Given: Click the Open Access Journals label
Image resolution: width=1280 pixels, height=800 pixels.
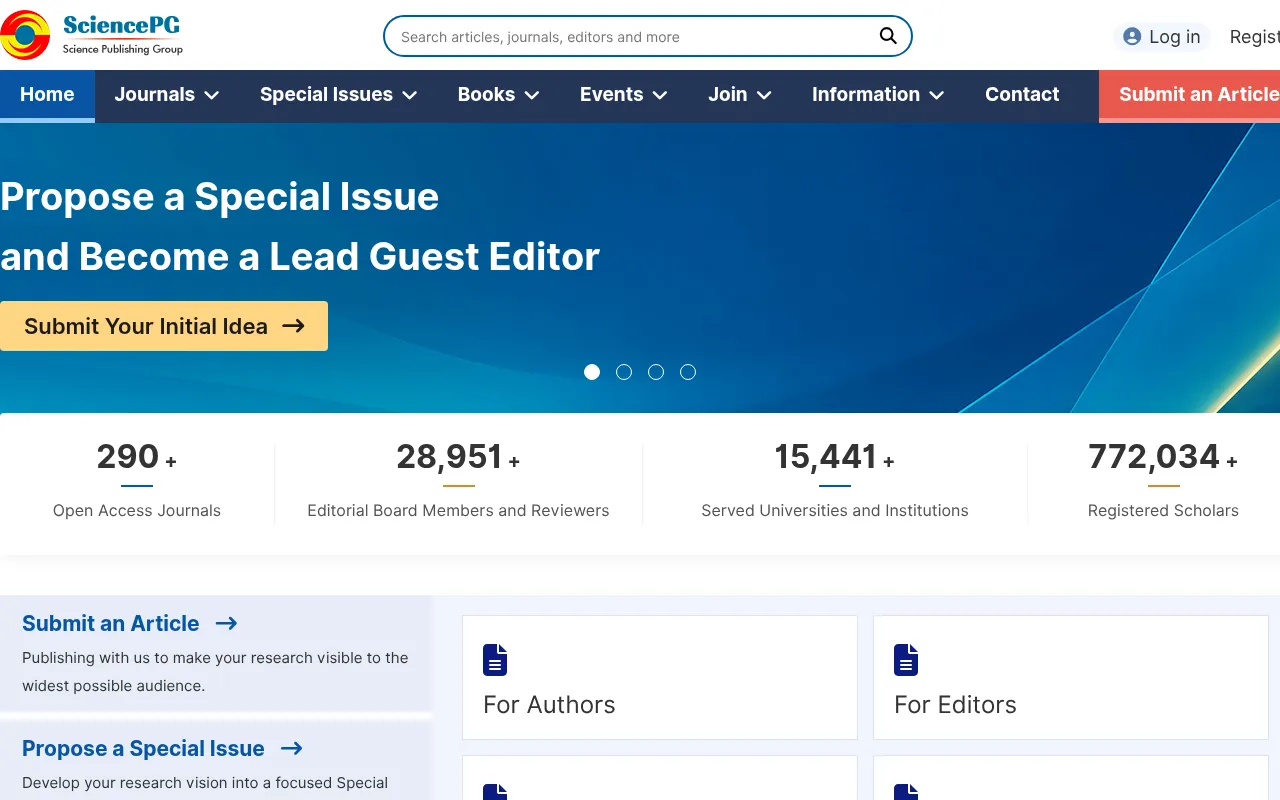Looking at the screenshot, I should [137, 510].
